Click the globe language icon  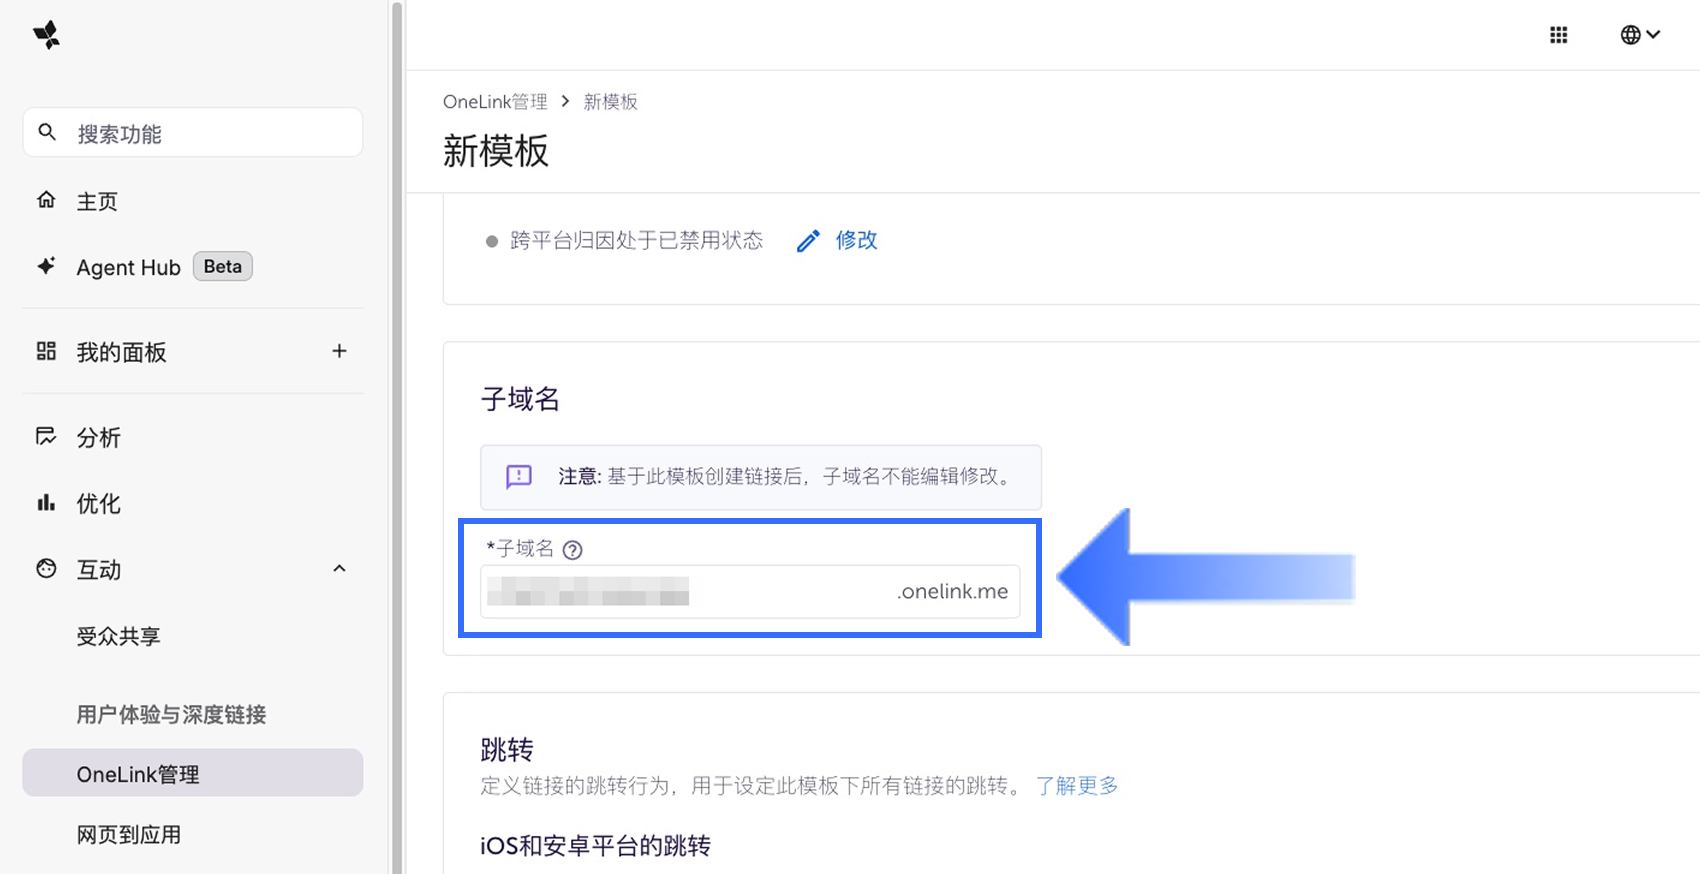pos(1630,35)
